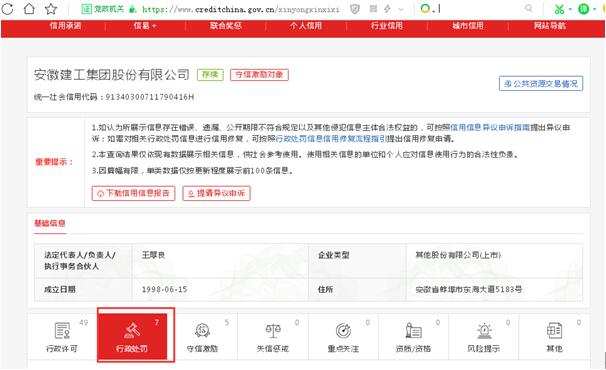
Task: Open the 个人信用 navigation menu item
Action: pos(306,26)
